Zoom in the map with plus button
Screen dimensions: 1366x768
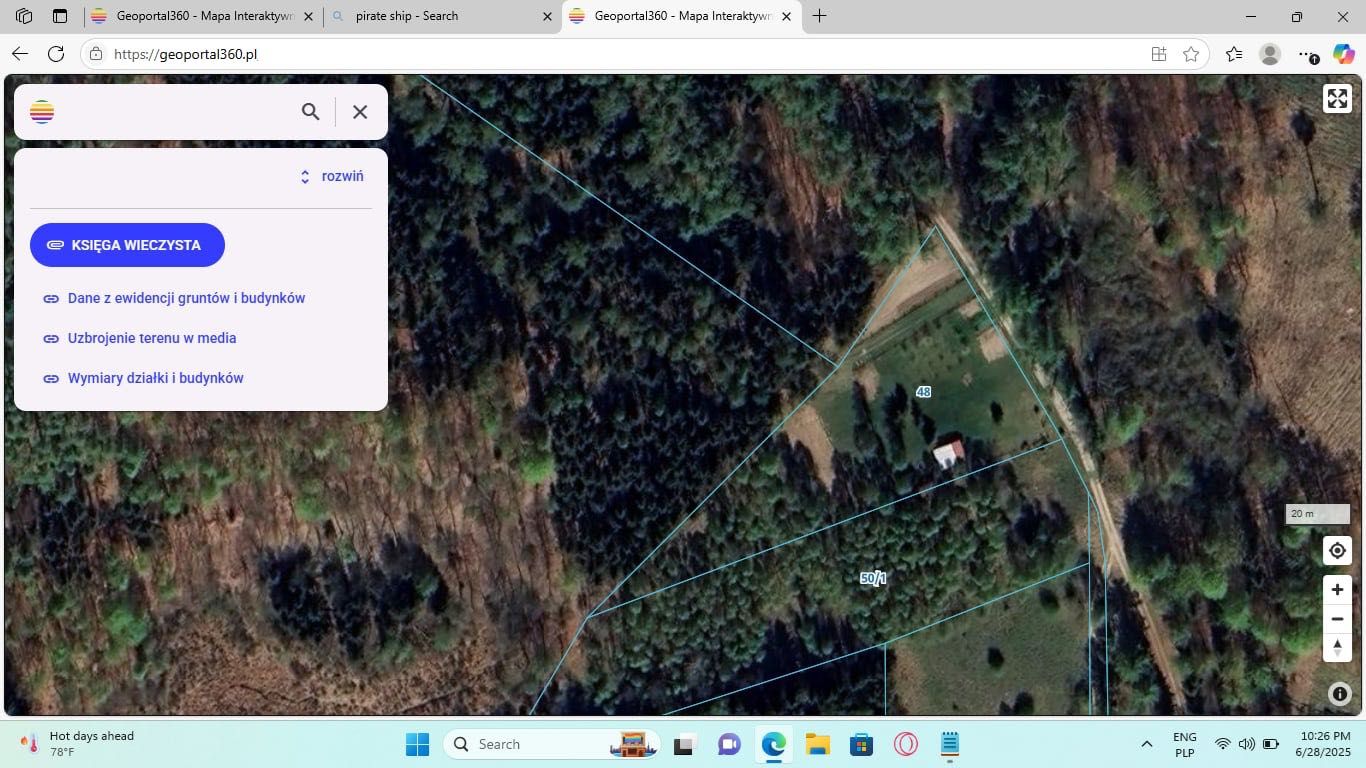tap(1337, 589)
